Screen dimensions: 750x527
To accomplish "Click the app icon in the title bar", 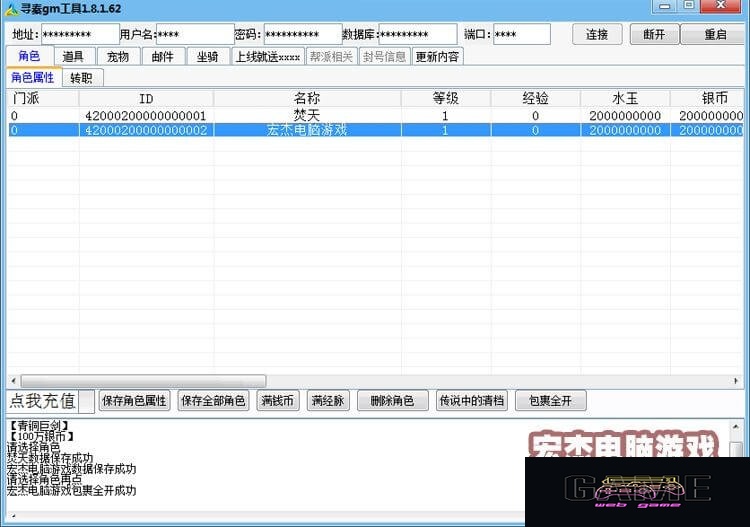I will click(x=11, y=9).
